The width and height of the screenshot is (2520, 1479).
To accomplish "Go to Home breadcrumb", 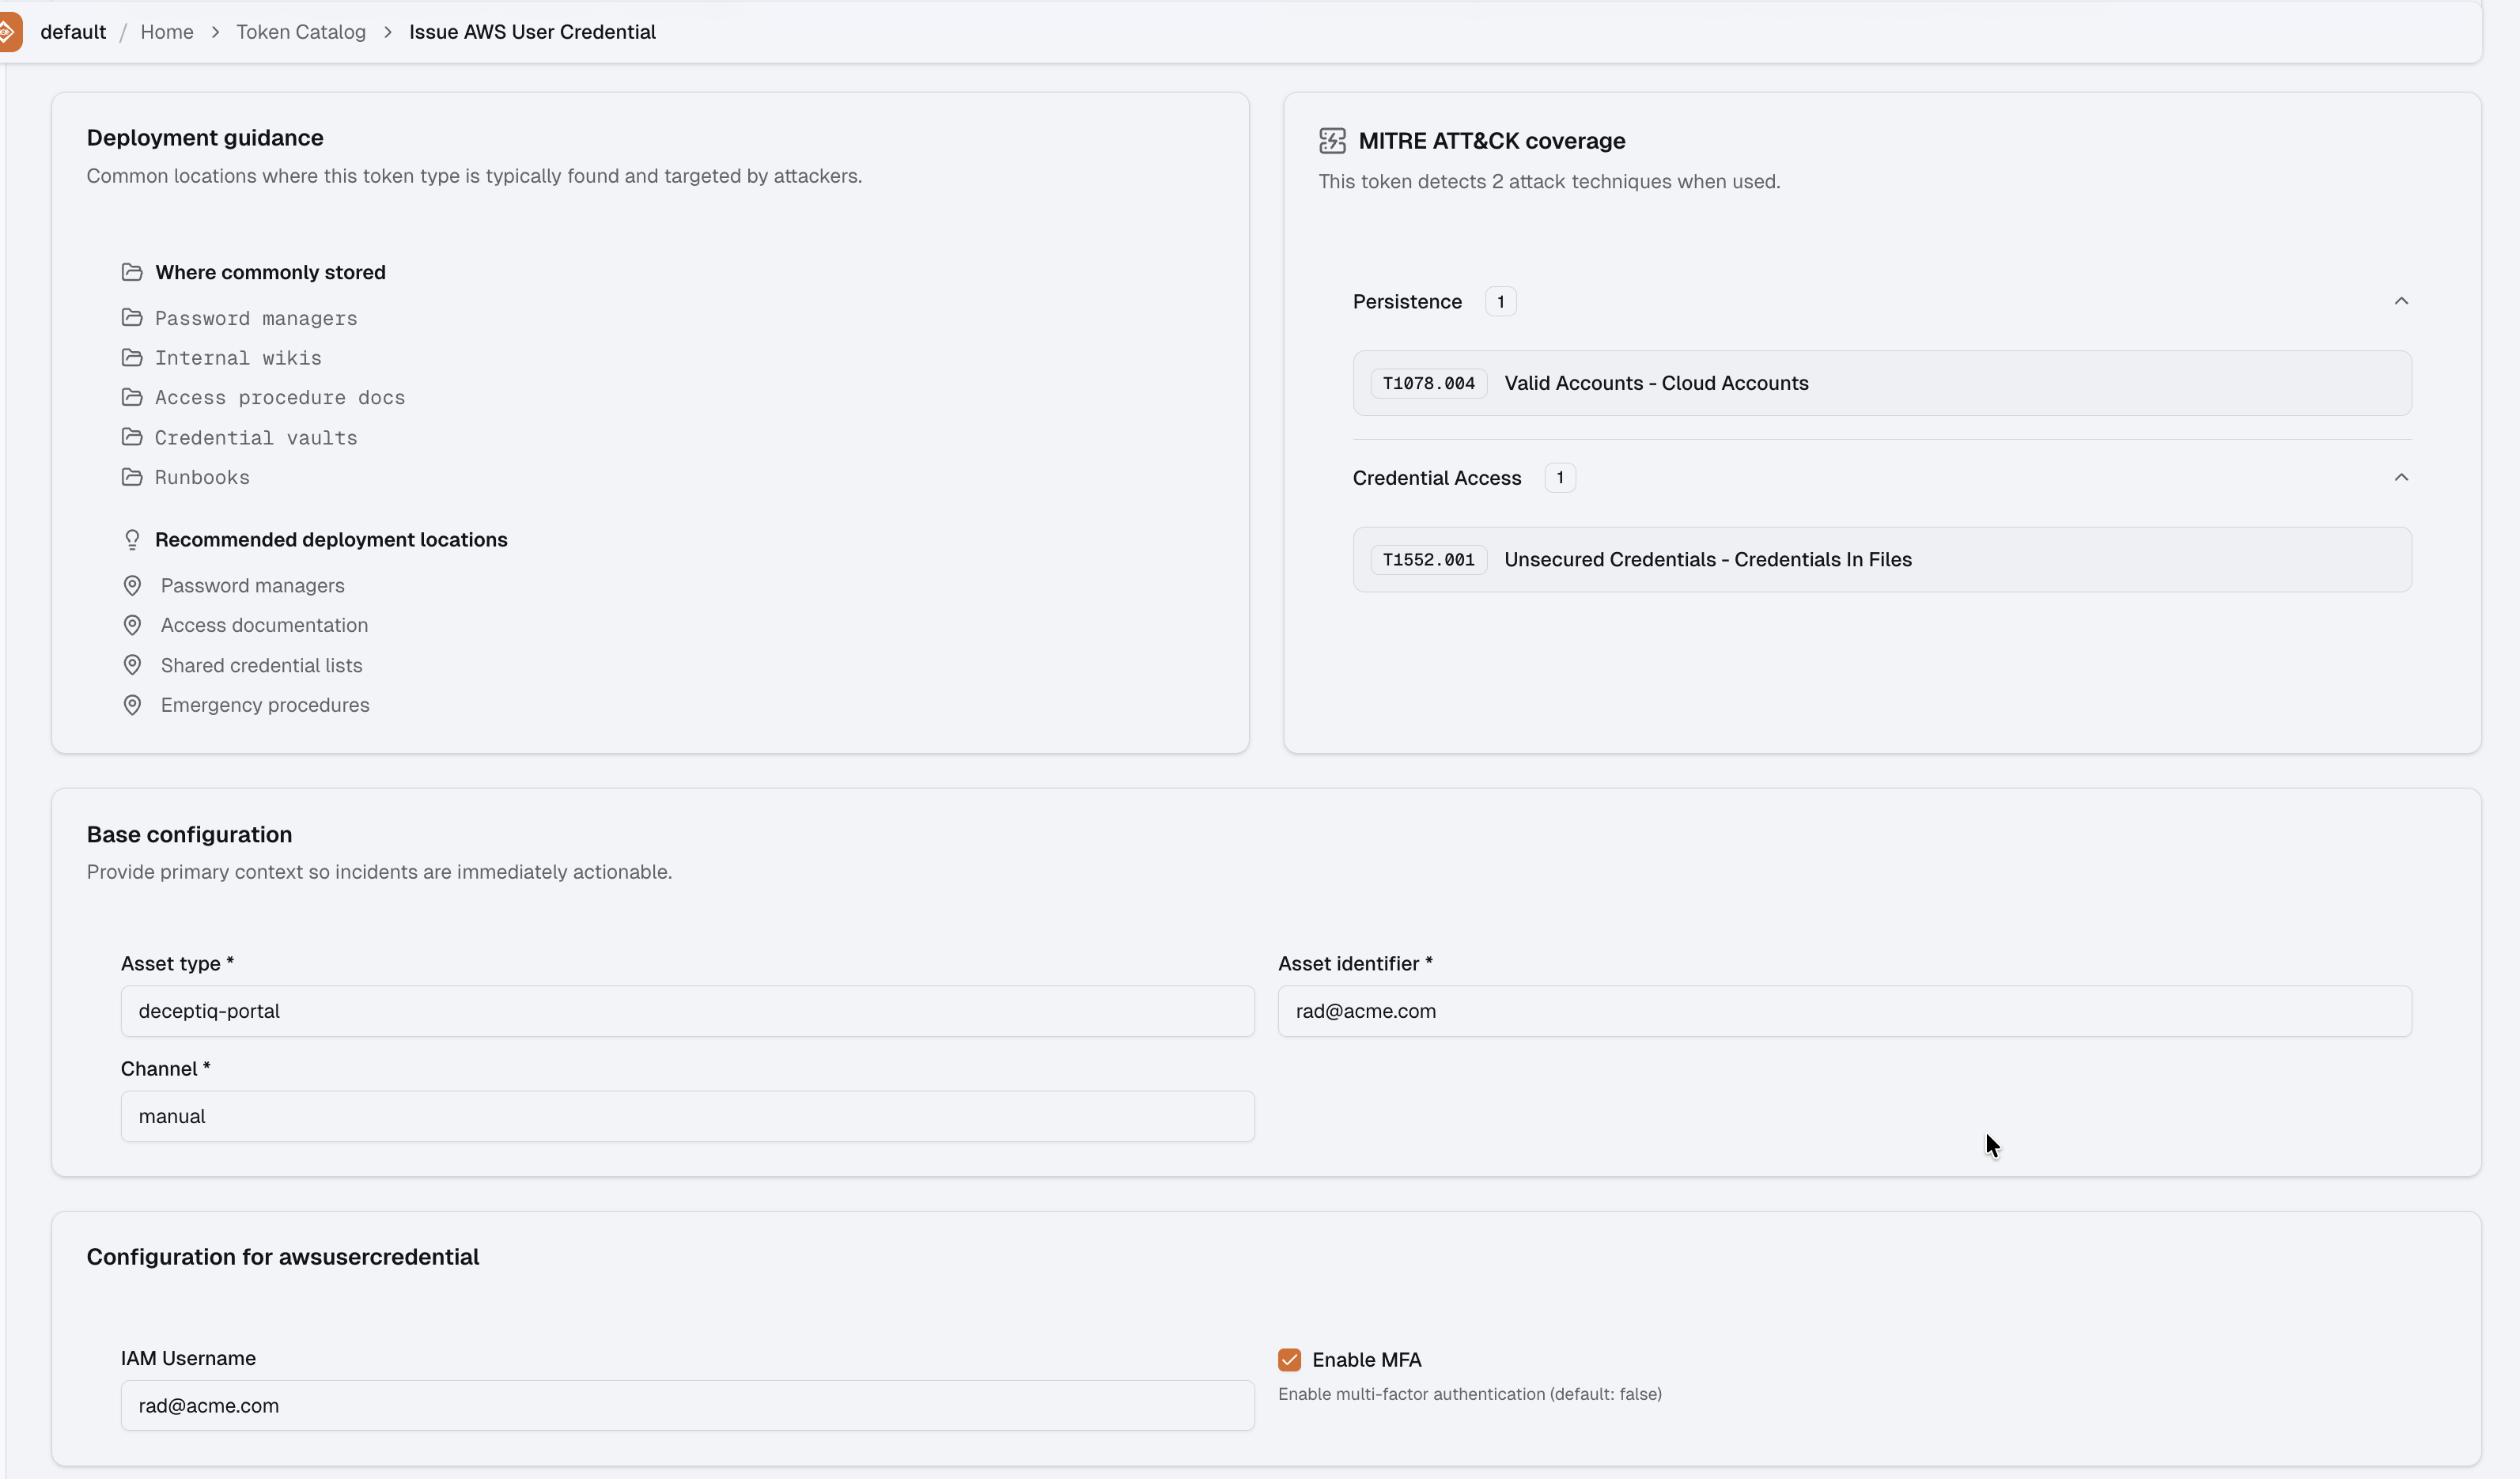I will [167, 32].
